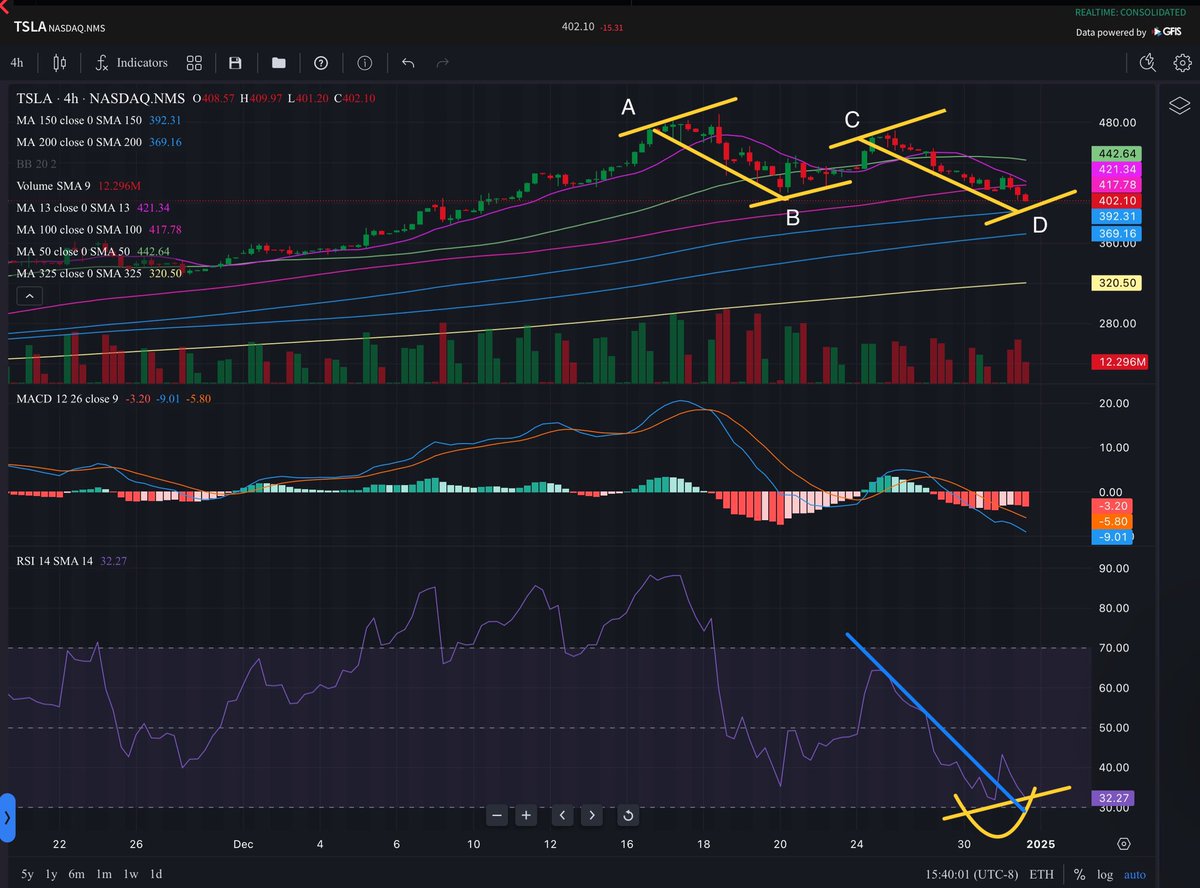Click undo arrow in toolbar
This screenshot has height=888, width=1200.
[x=407, y=62]
